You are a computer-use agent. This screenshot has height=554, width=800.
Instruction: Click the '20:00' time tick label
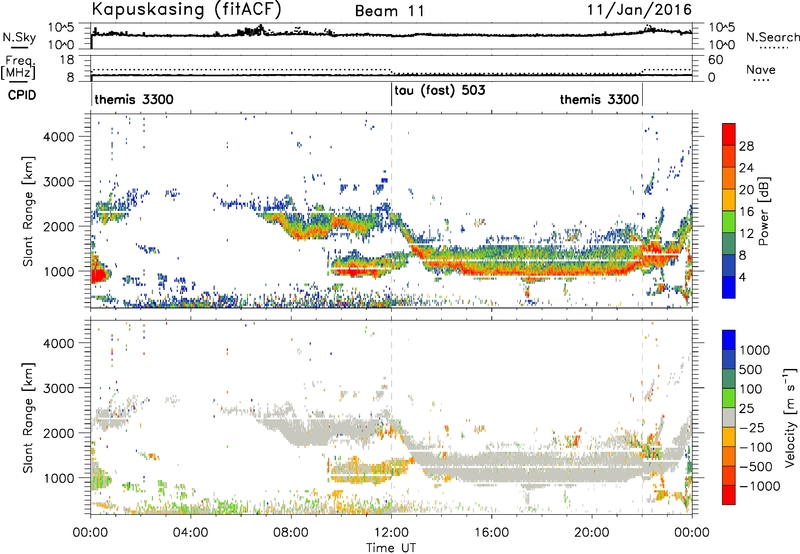591,533
